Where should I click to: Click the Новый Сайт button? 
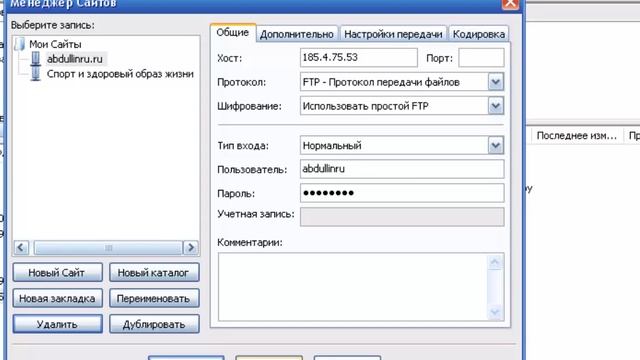click(x=57, y=273)
